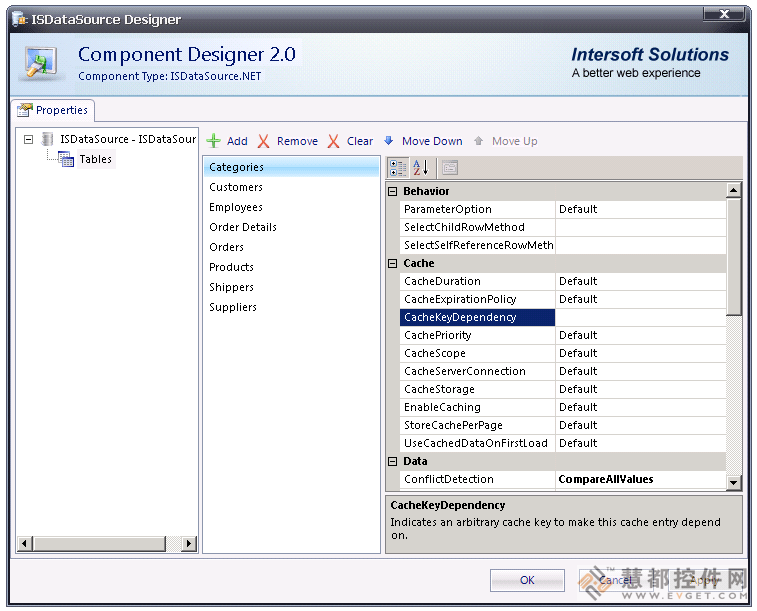Select the StoreCachePerPage property
This screenshot has width=757, height=611.
[477, 425]
